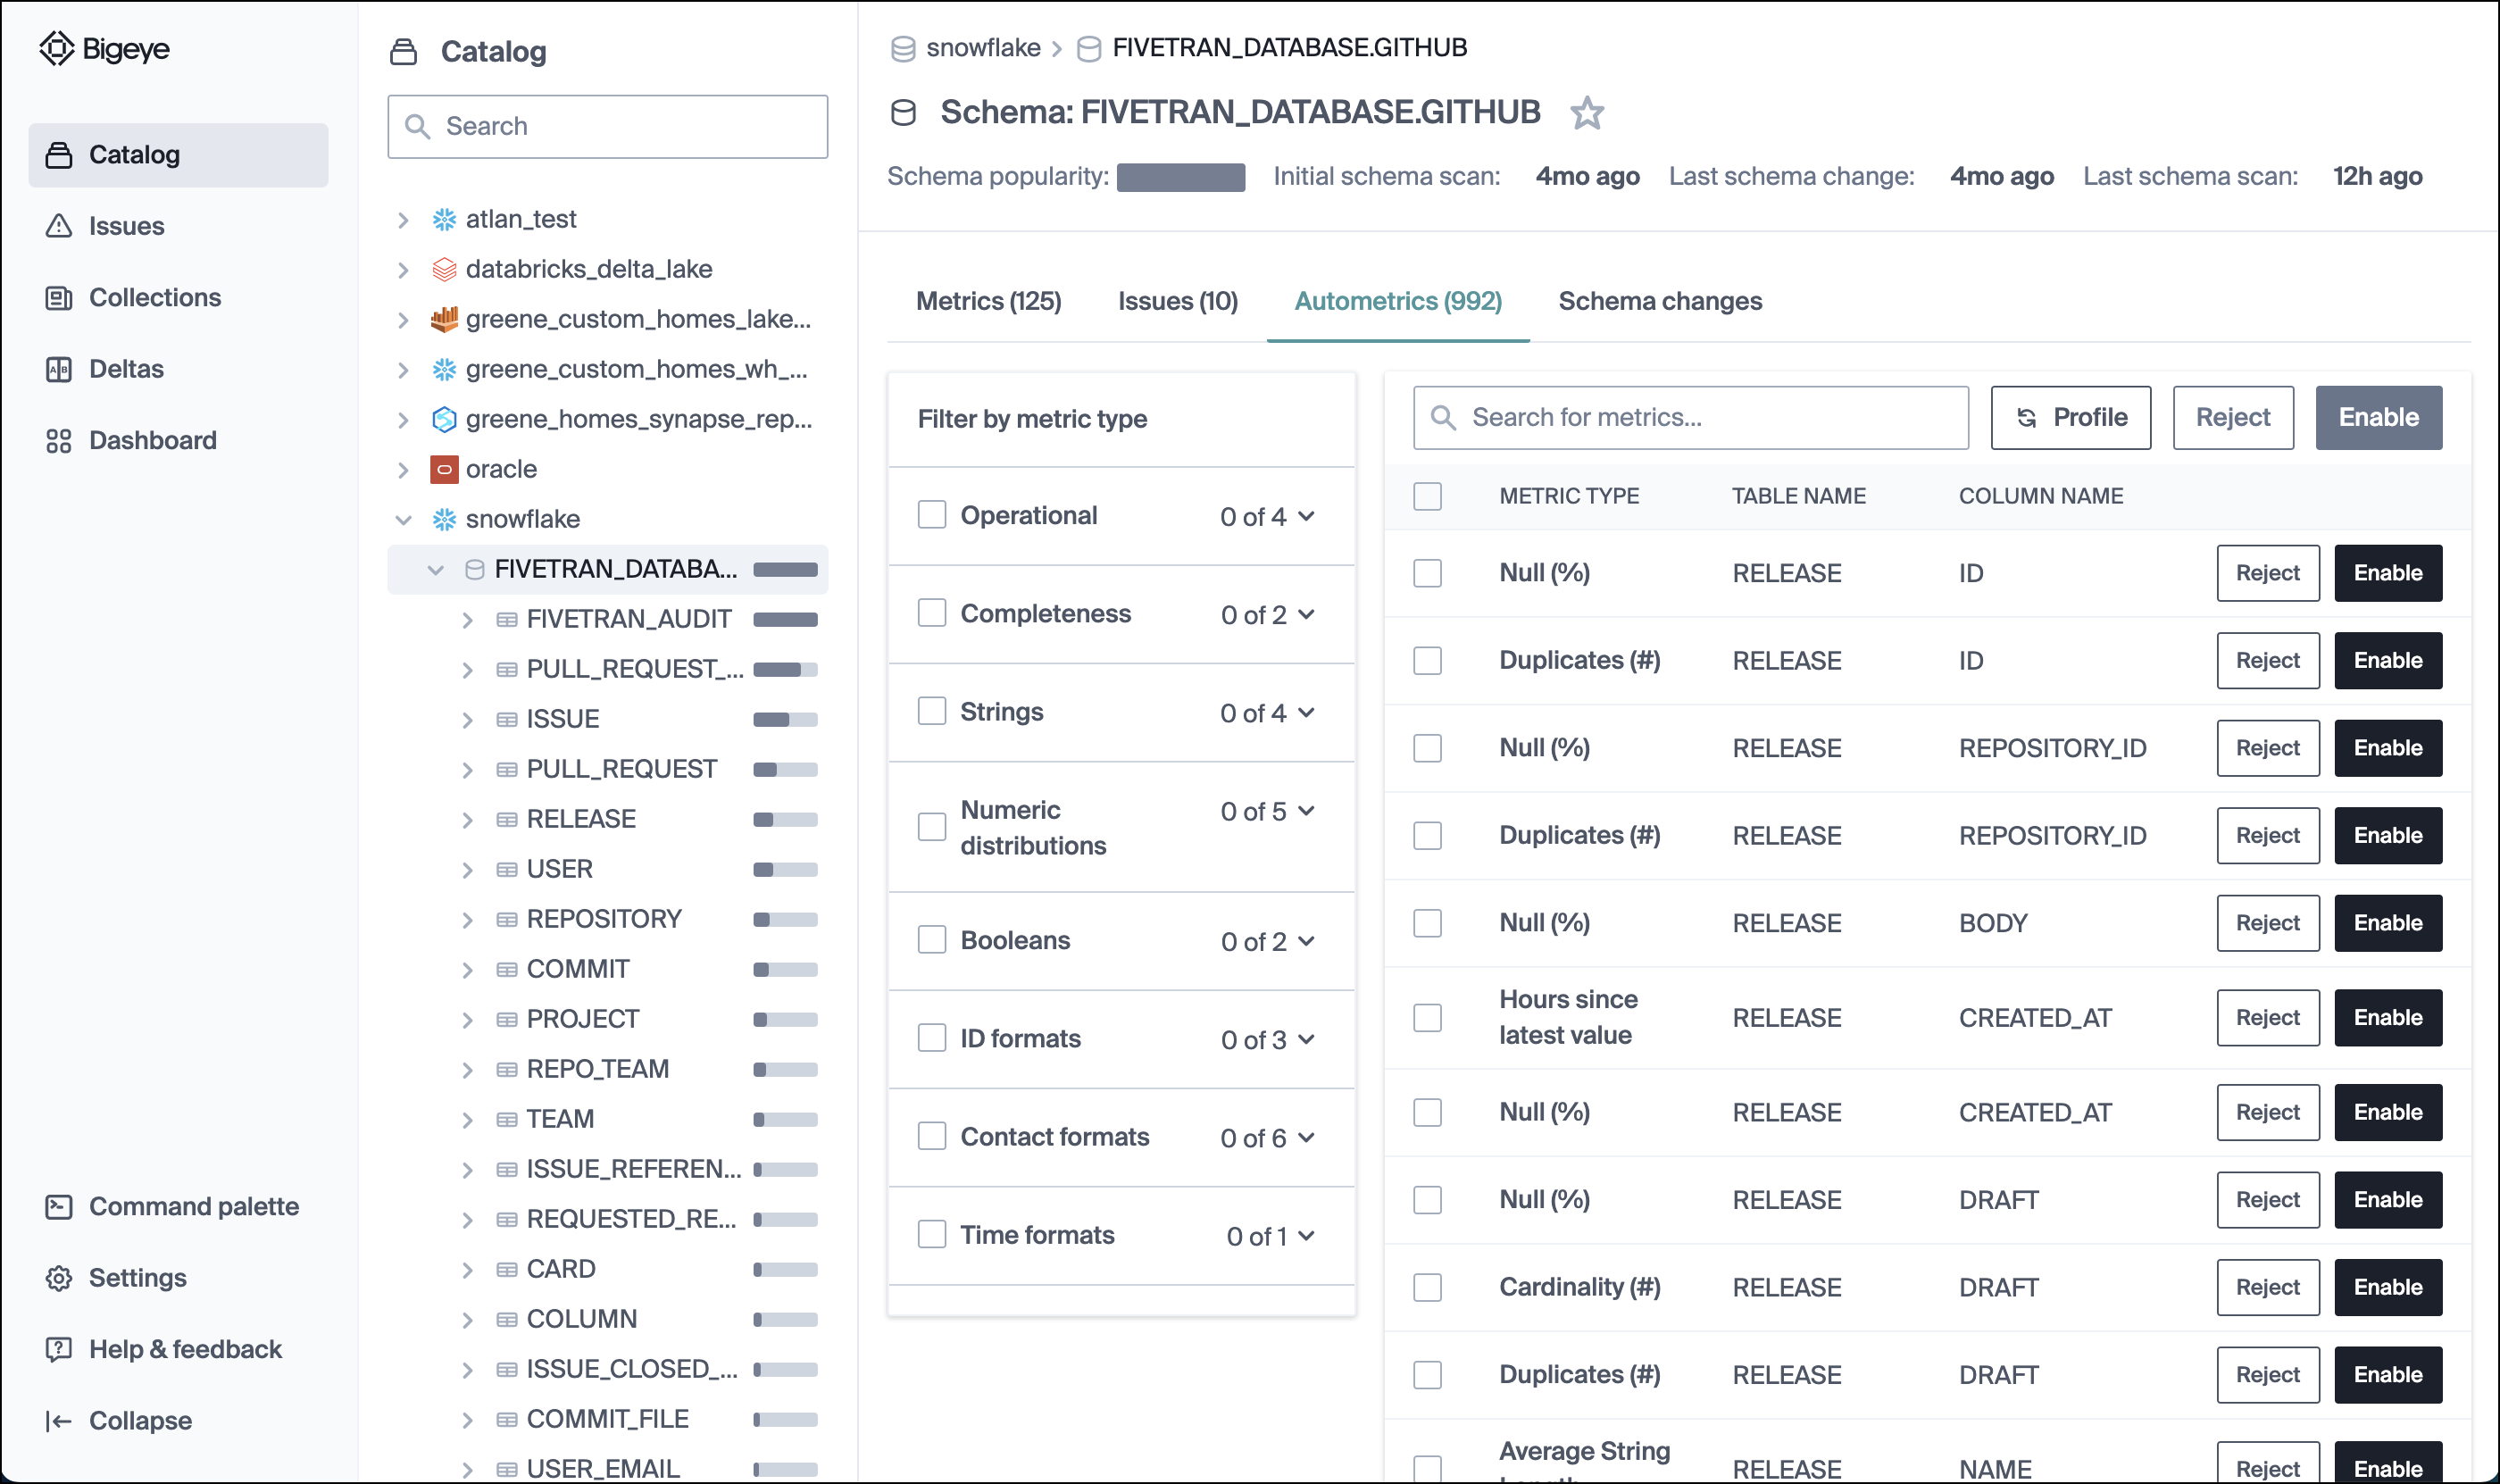Open Settings via the gear icon
The width and height of the screenshot is (2500, 1484).
59,1278
